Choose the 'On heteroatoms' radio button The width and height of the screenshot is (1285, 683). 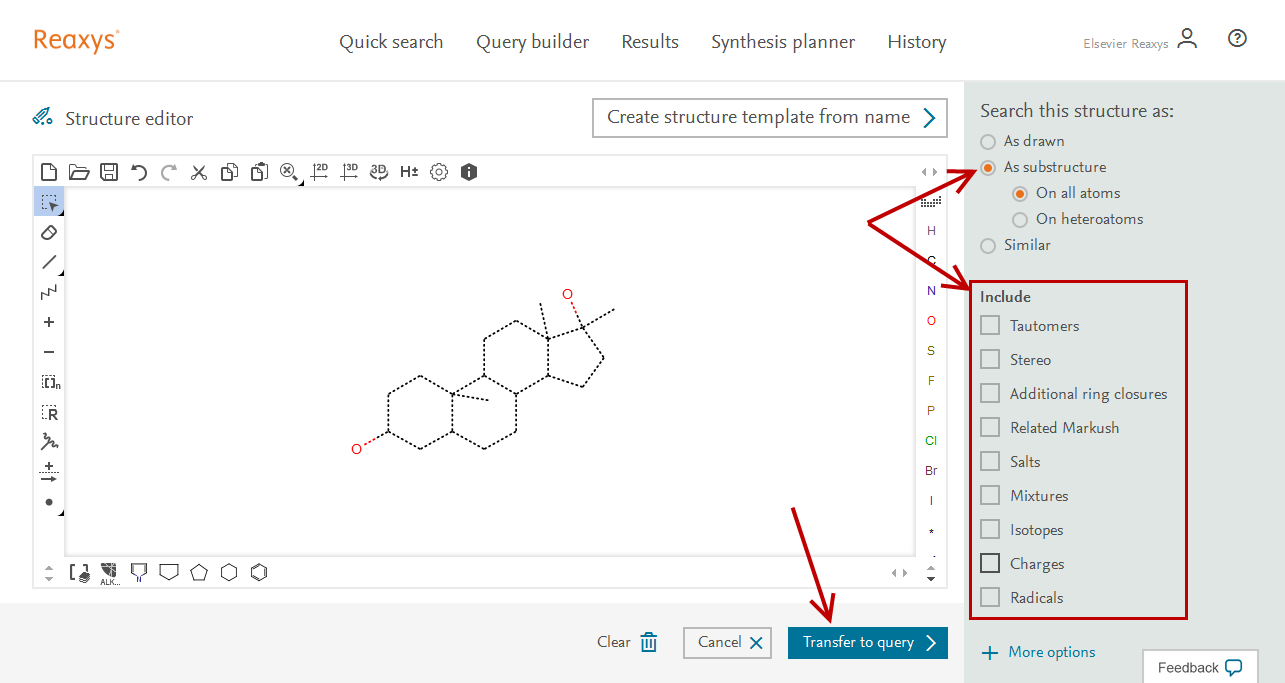[x=1020, y=219]
